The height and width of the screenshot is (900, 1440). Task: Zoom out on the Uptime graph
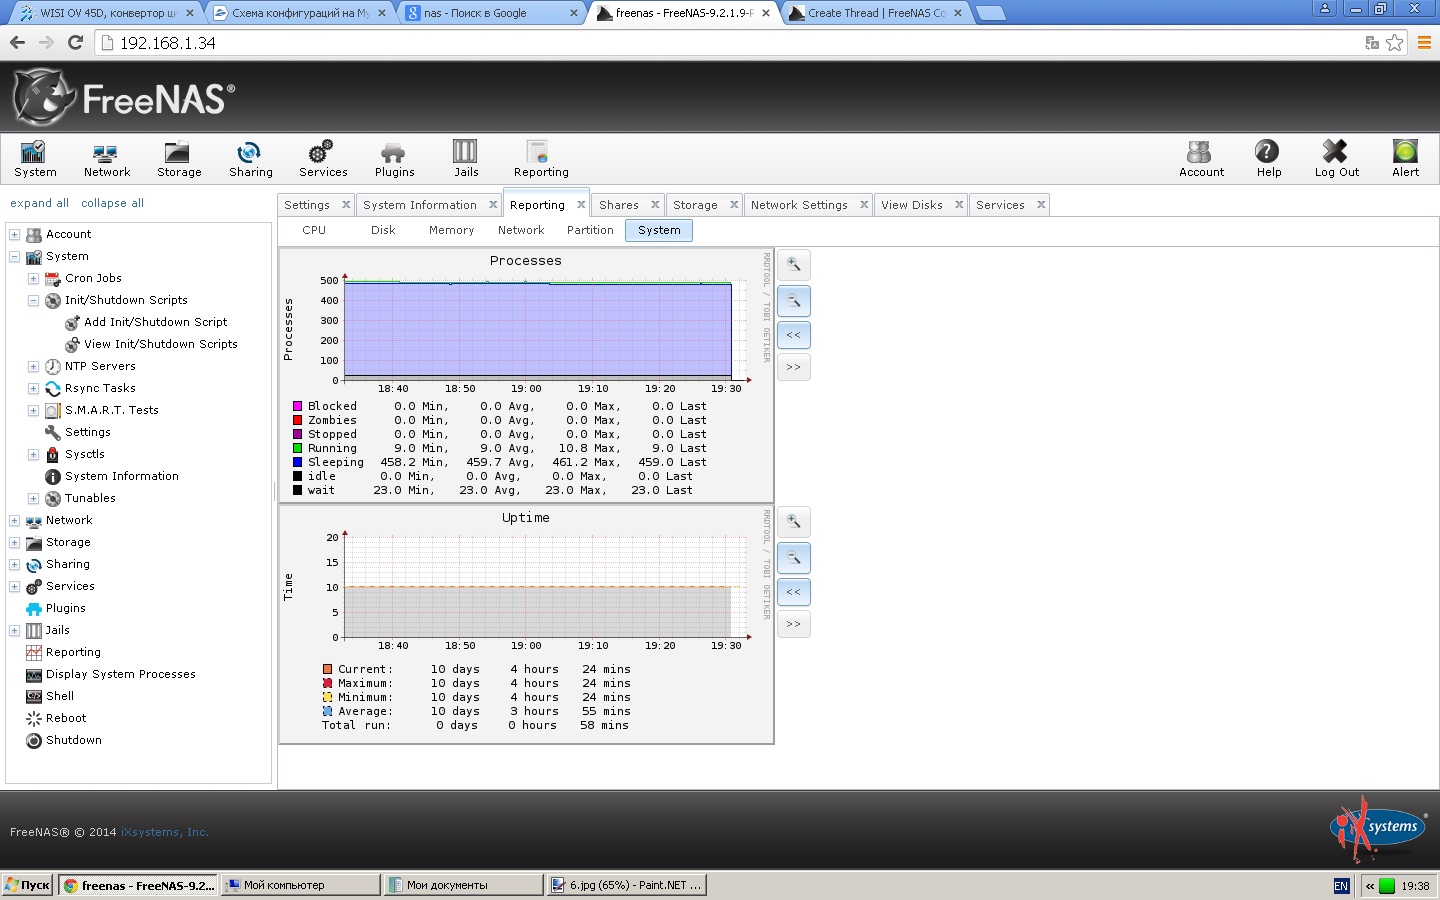[x=794, y=557]
